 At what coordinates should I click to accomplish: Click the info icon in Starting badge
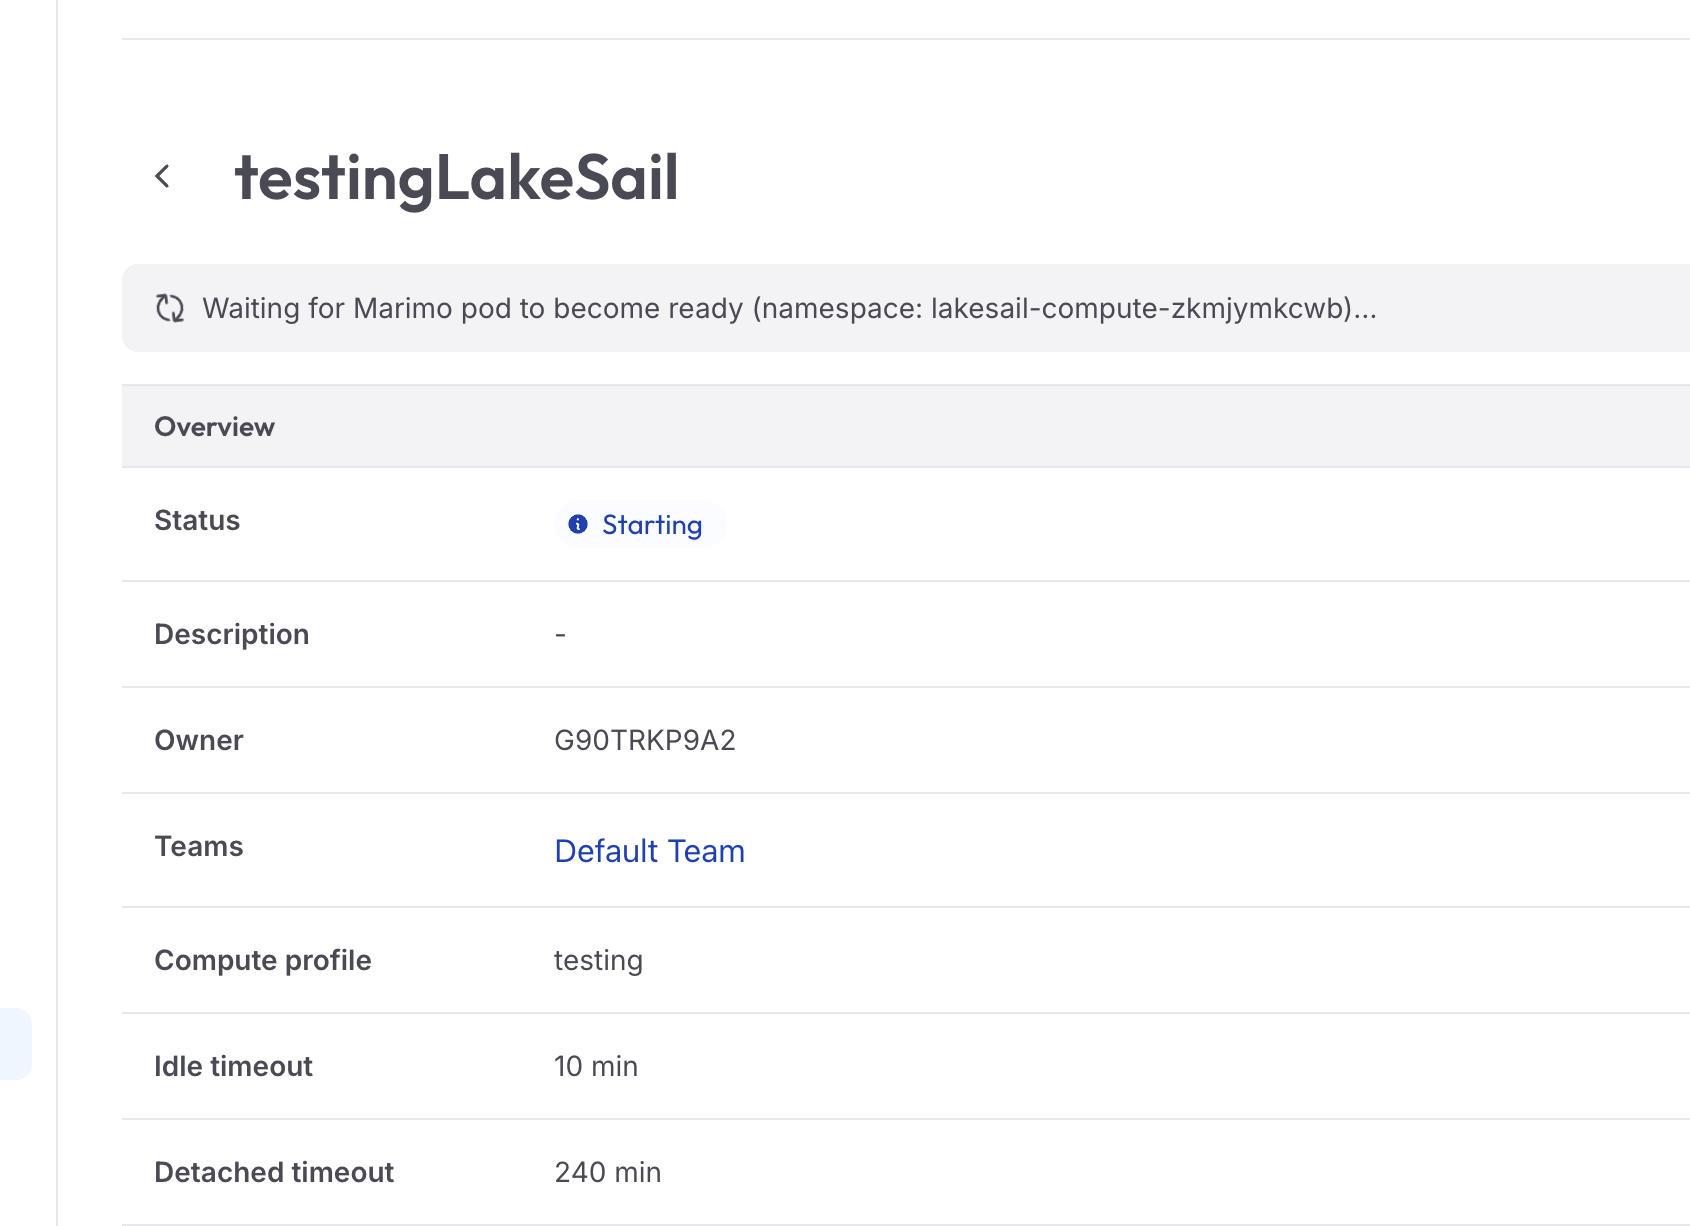578,524
